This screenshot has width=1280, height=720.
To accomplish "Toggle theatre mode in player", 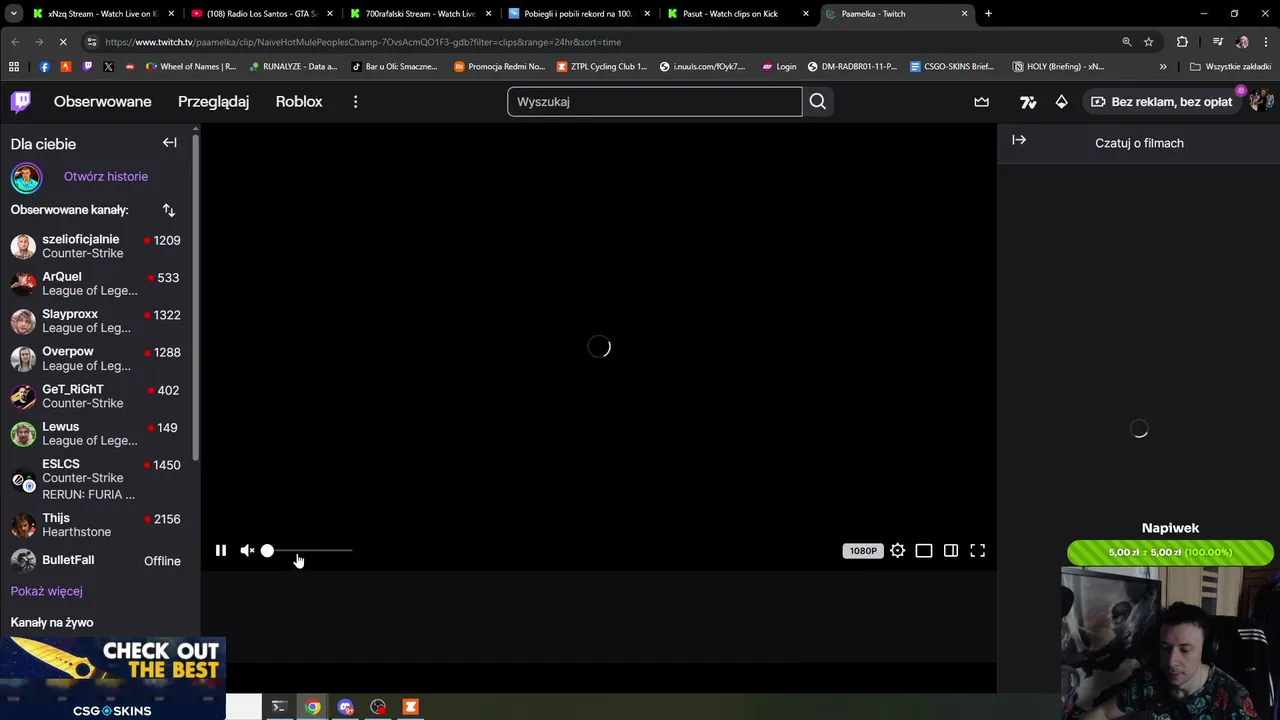I will coord(924,551).
